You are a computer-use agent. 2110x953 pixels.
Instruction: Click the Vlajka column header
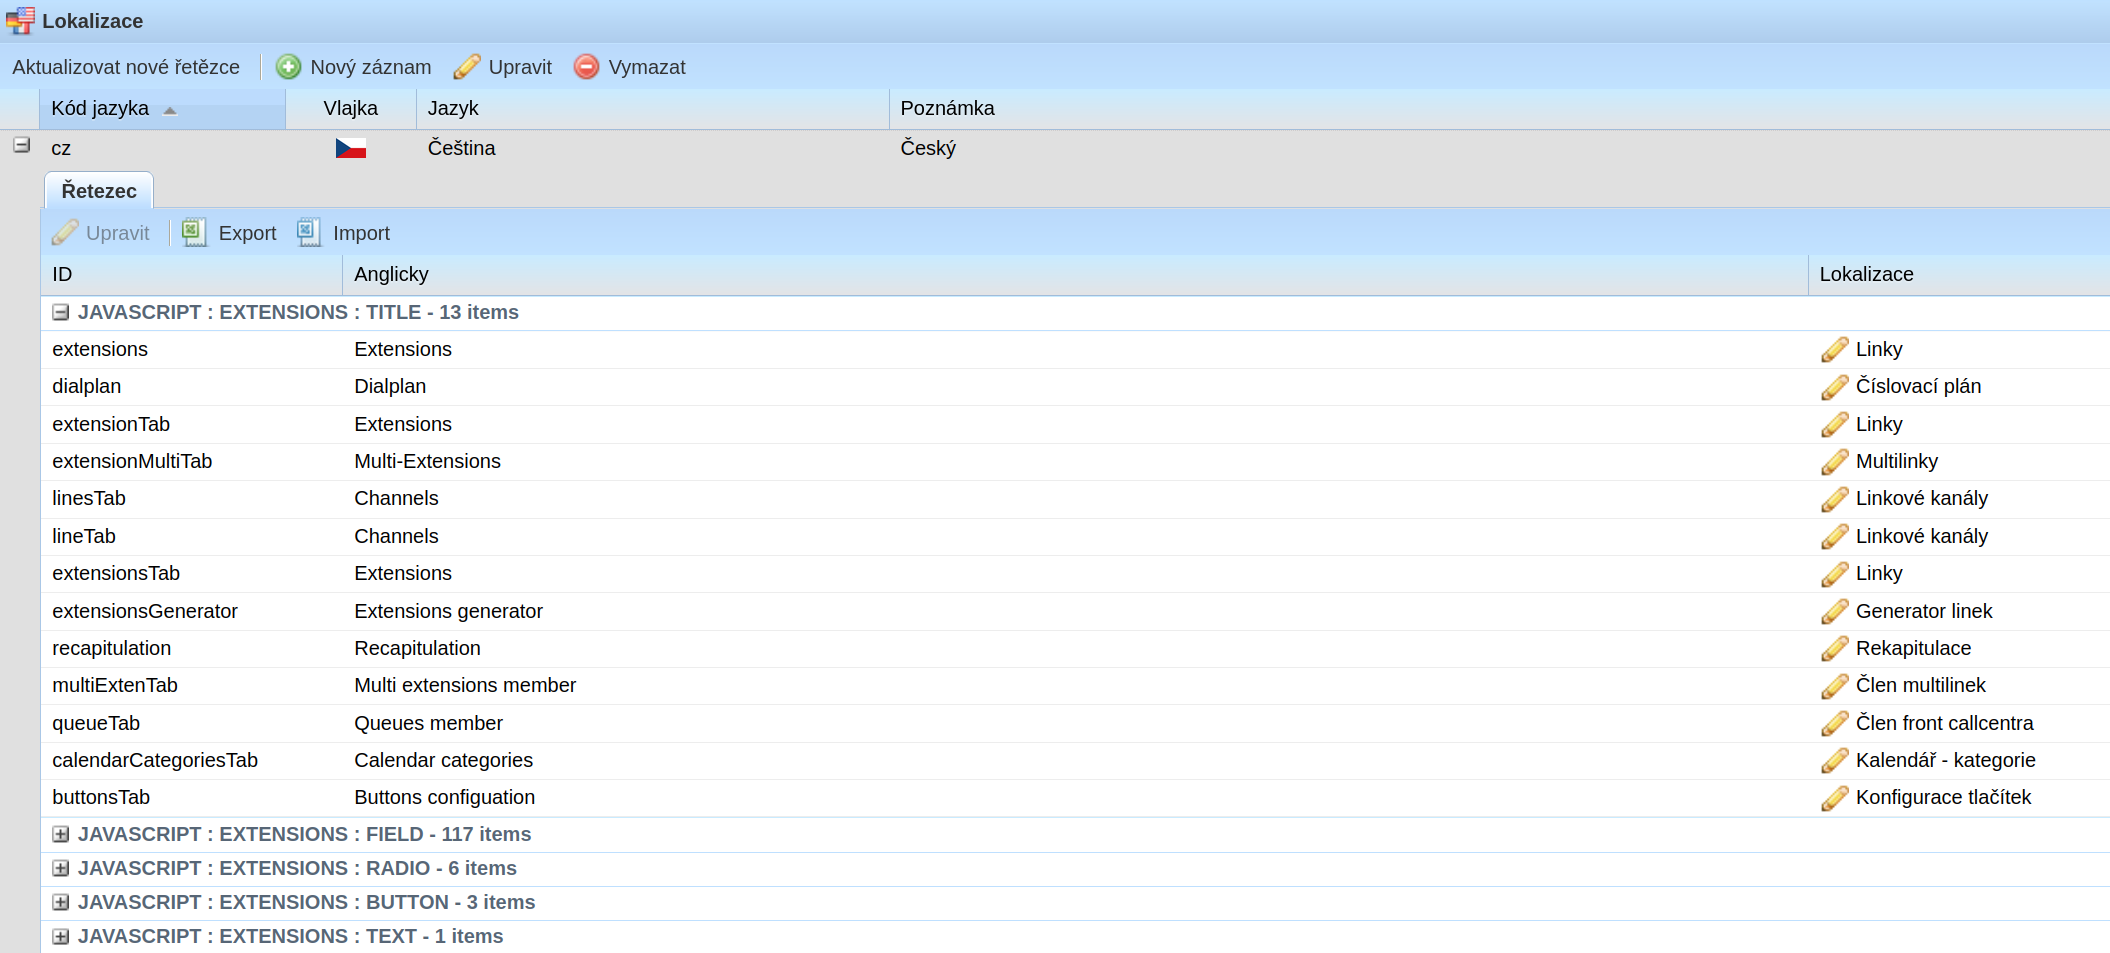point(351,108)
